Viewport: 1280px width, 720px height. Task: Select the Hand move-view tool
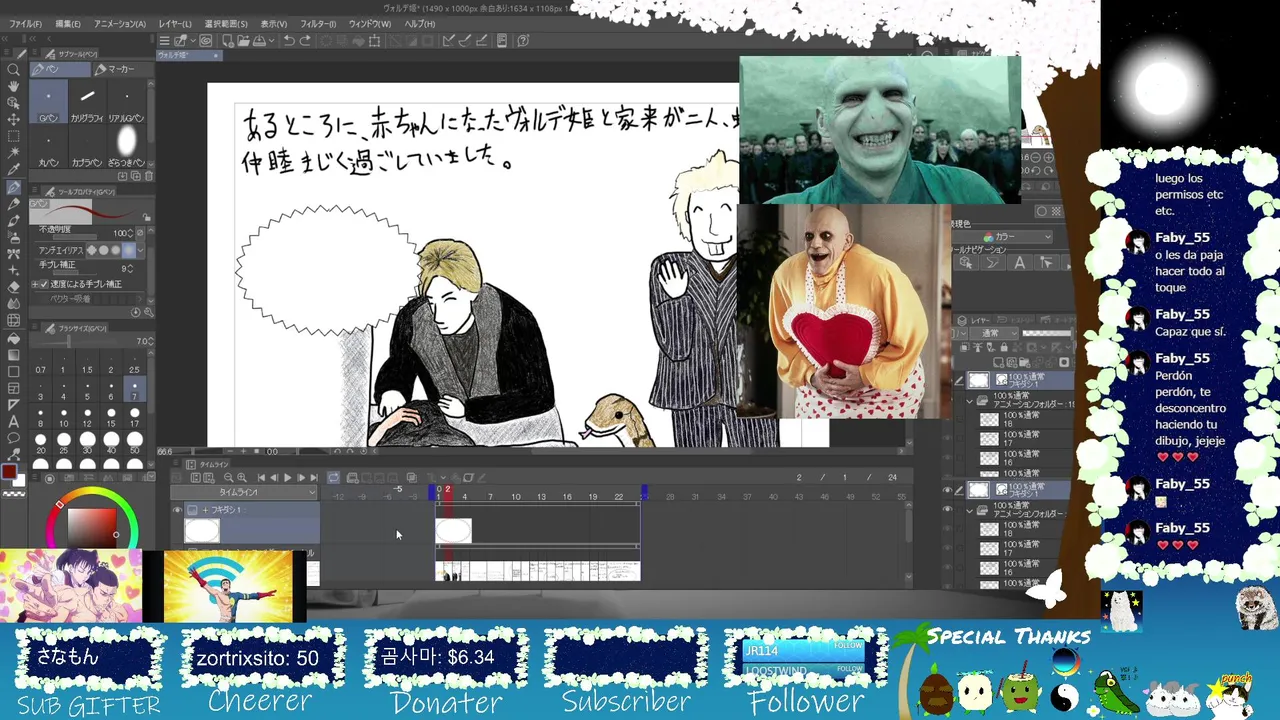click(13, 87)
